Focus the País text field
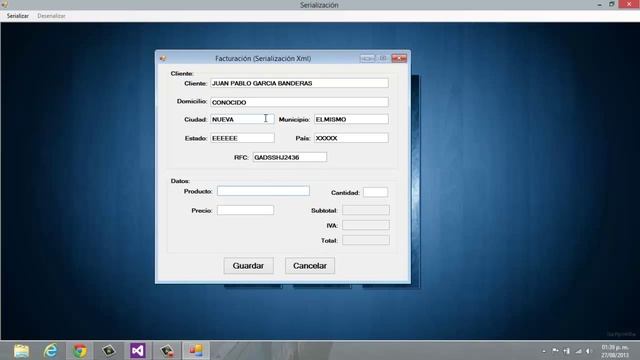Screen dimensions: 640x360 point(351,138)
